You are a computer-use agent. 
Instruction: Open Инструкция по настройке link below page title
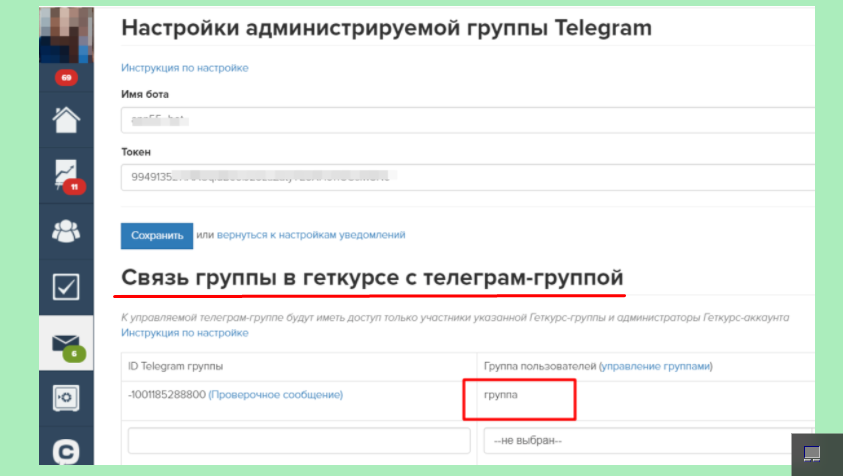184,68
